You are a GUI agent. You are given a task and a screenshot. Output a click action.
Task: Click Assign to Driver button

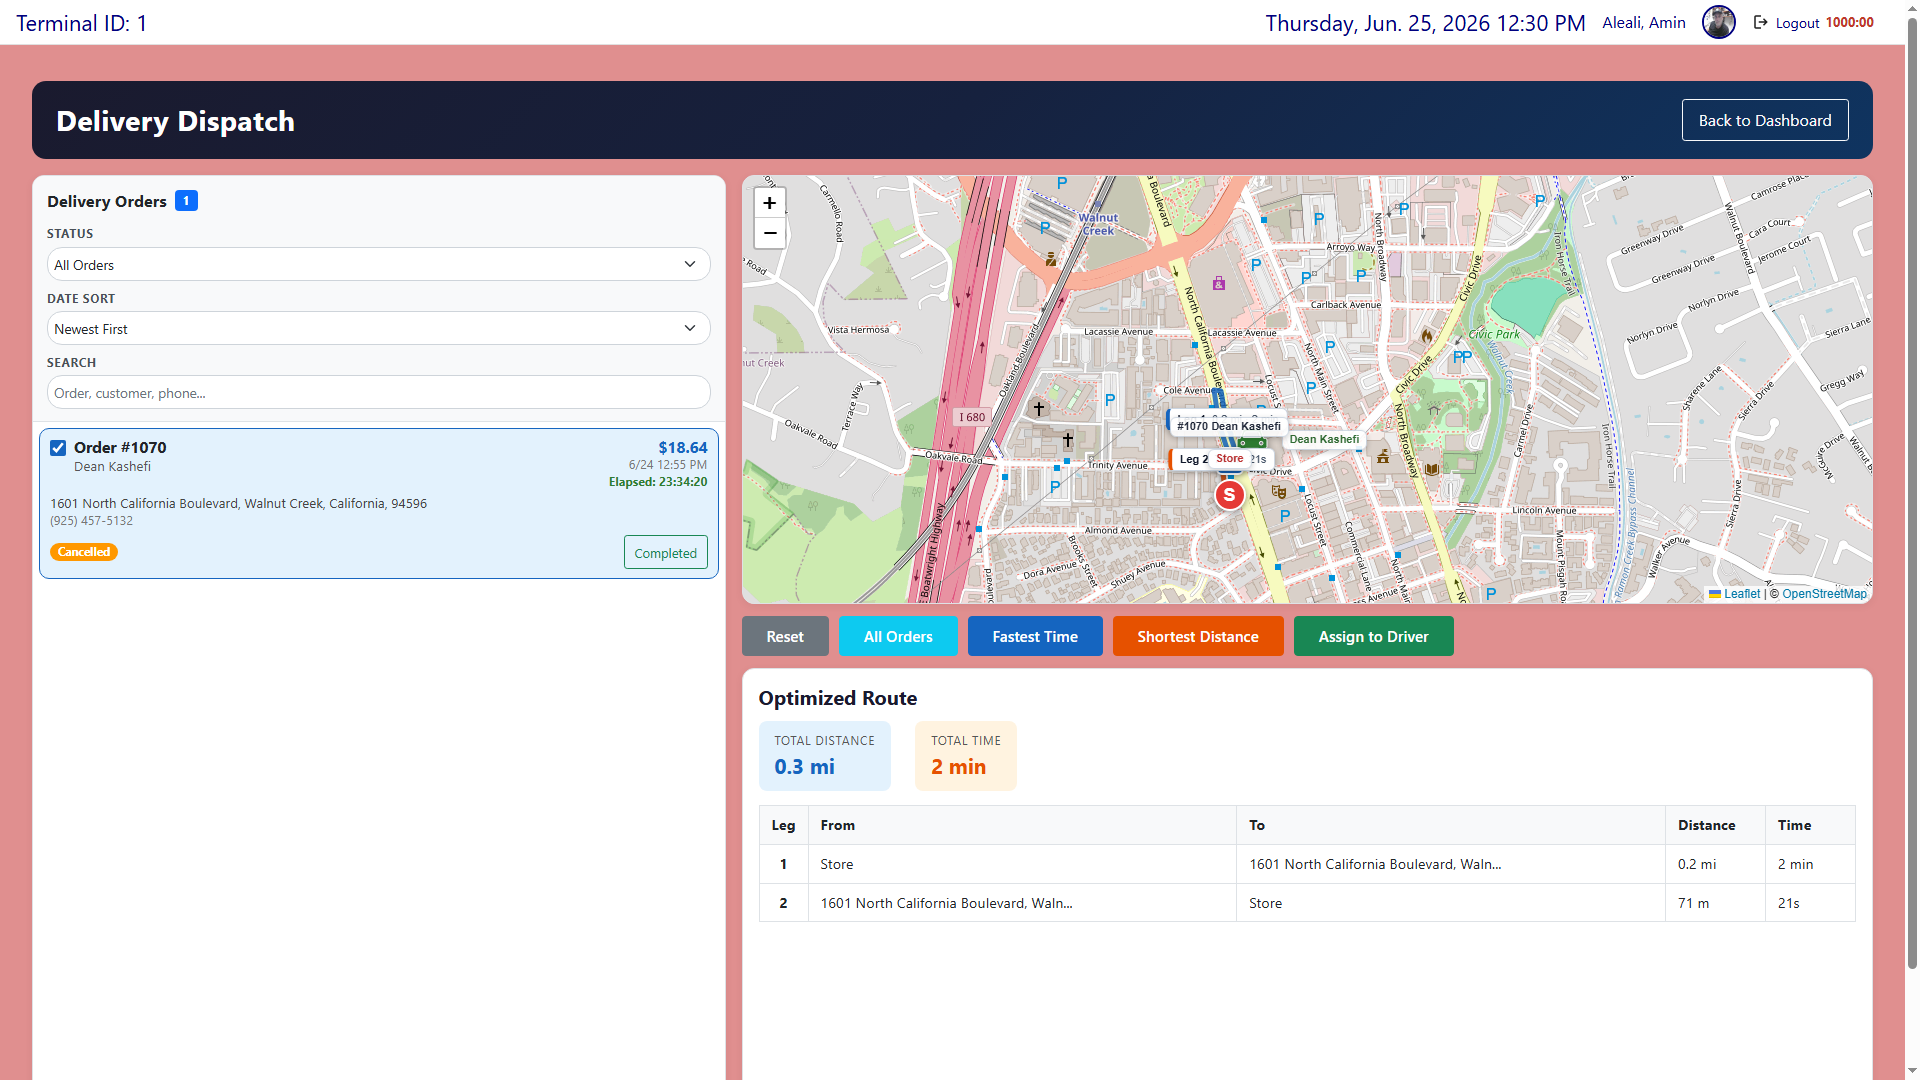[1373, 636]
